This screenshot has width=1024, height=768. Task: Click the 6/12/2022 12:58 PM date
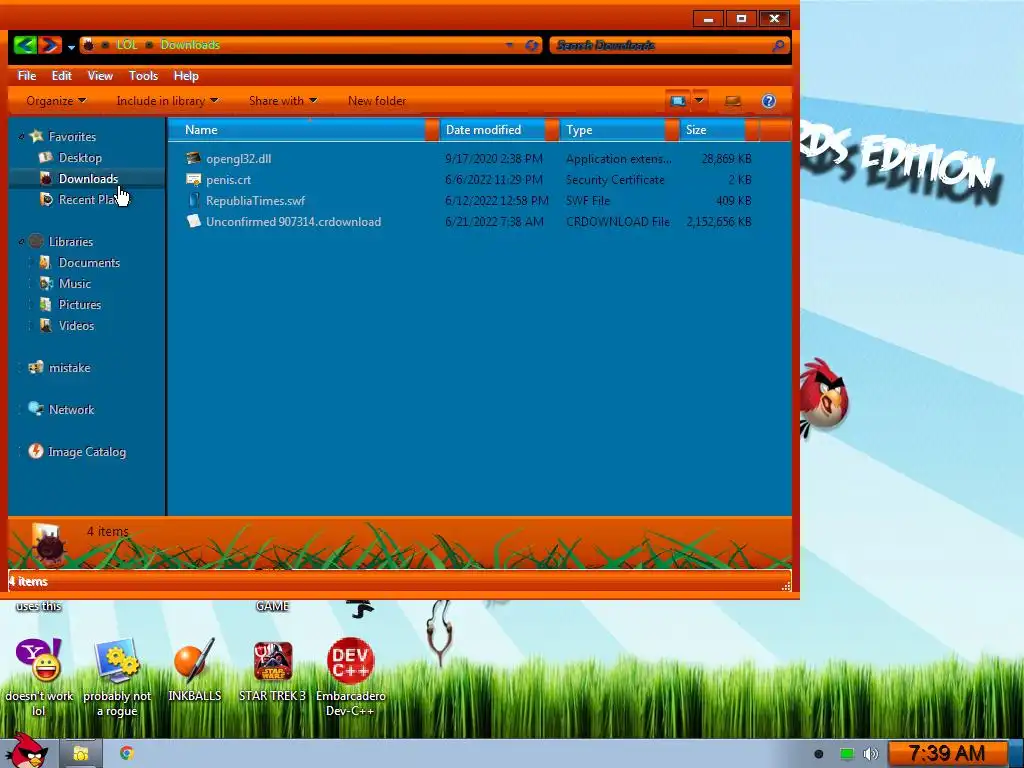click(497, 200)
